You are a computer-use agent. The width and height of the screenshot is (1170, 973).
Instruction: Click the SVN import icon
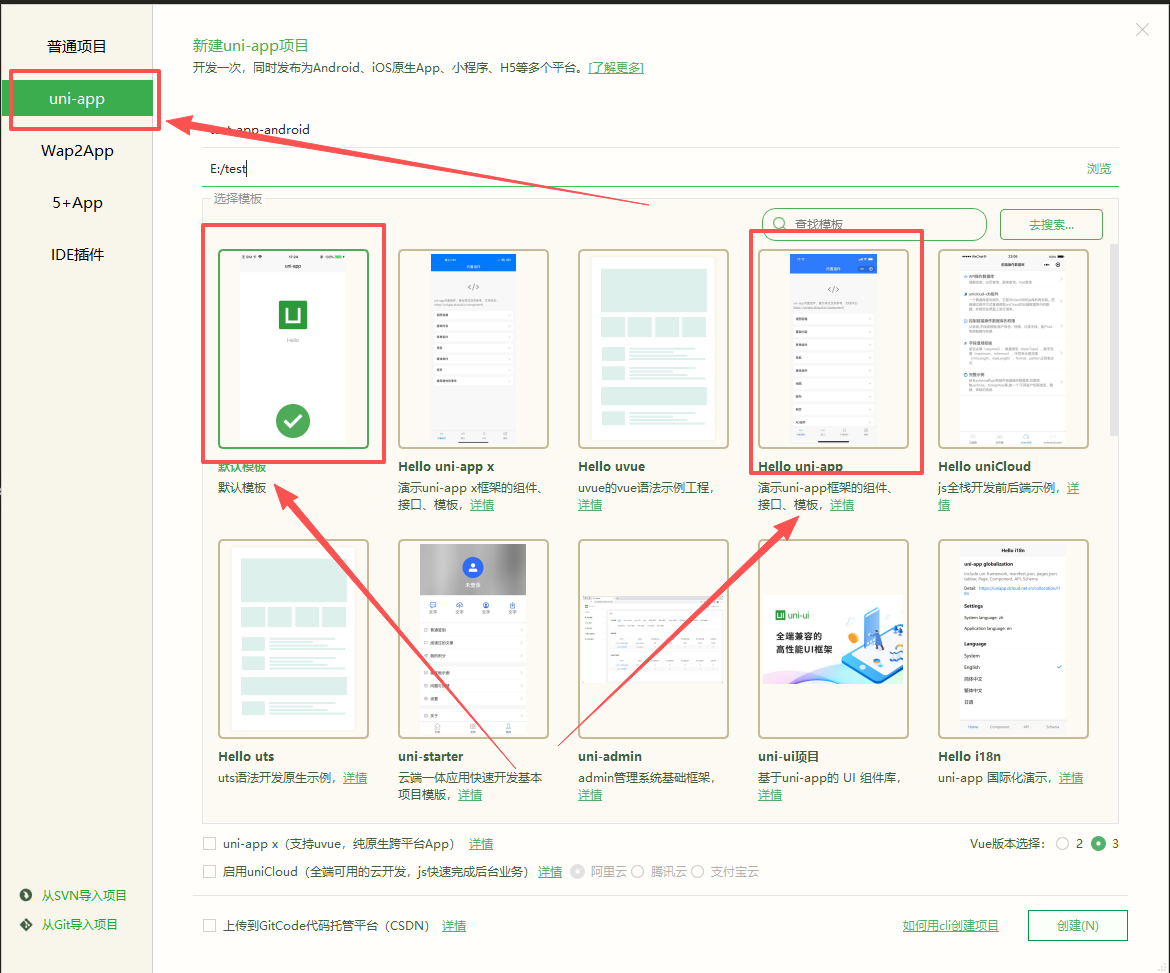click(26, 895)
